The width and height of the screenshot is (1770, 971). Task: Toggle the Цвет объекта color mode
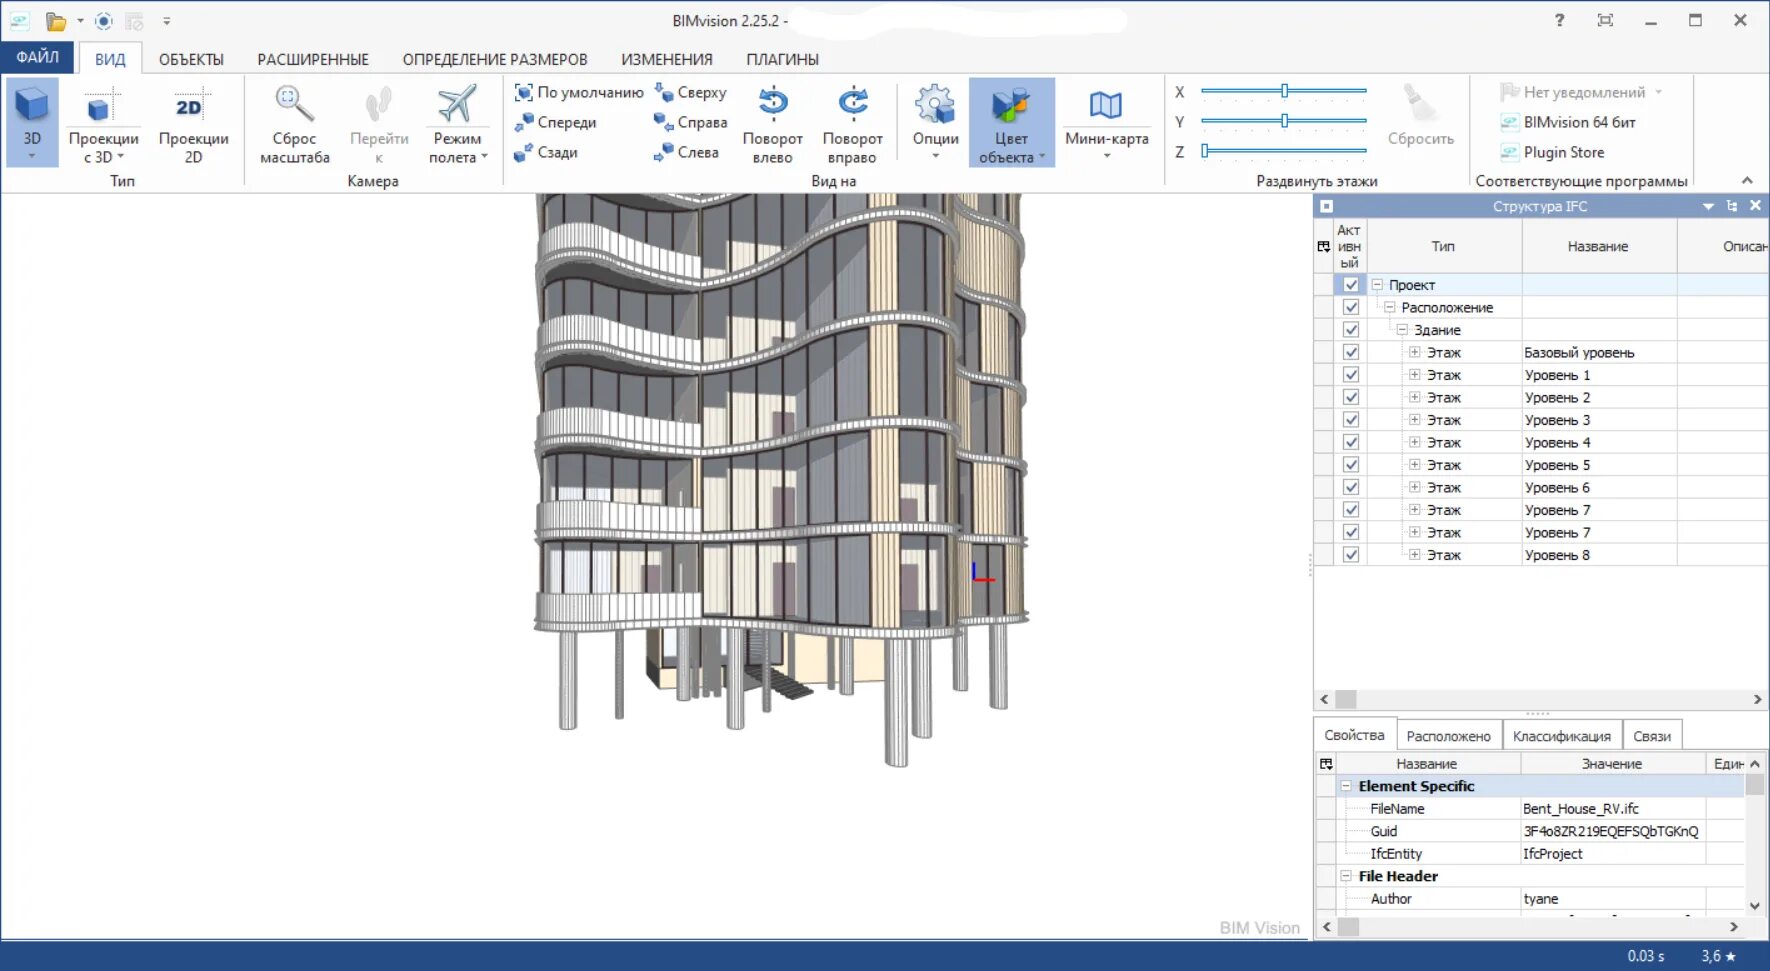[1011, 122]
